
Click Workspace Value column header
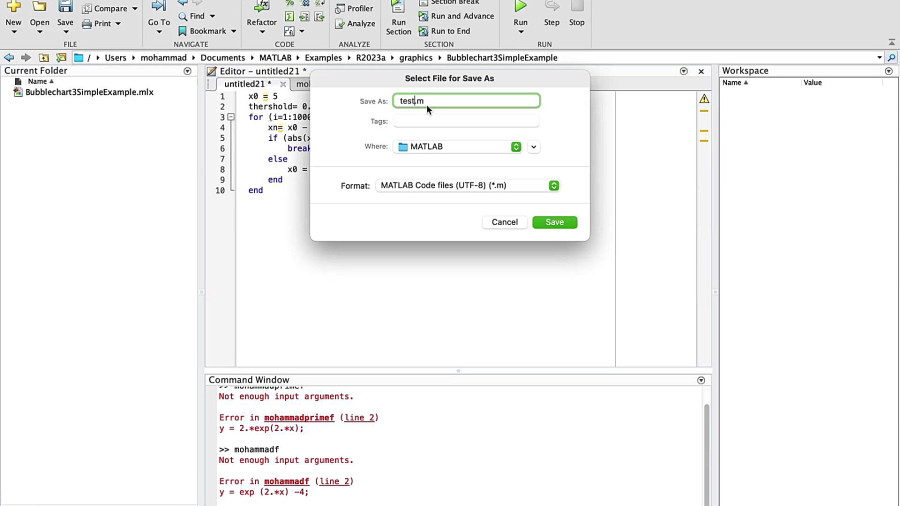point(813,83)
